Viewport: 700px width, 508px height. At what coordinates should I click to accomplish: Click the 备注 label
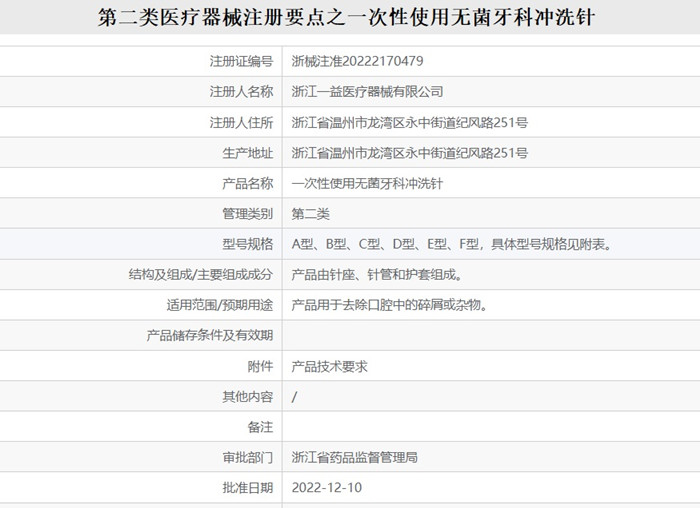click(x=260, y=427)
